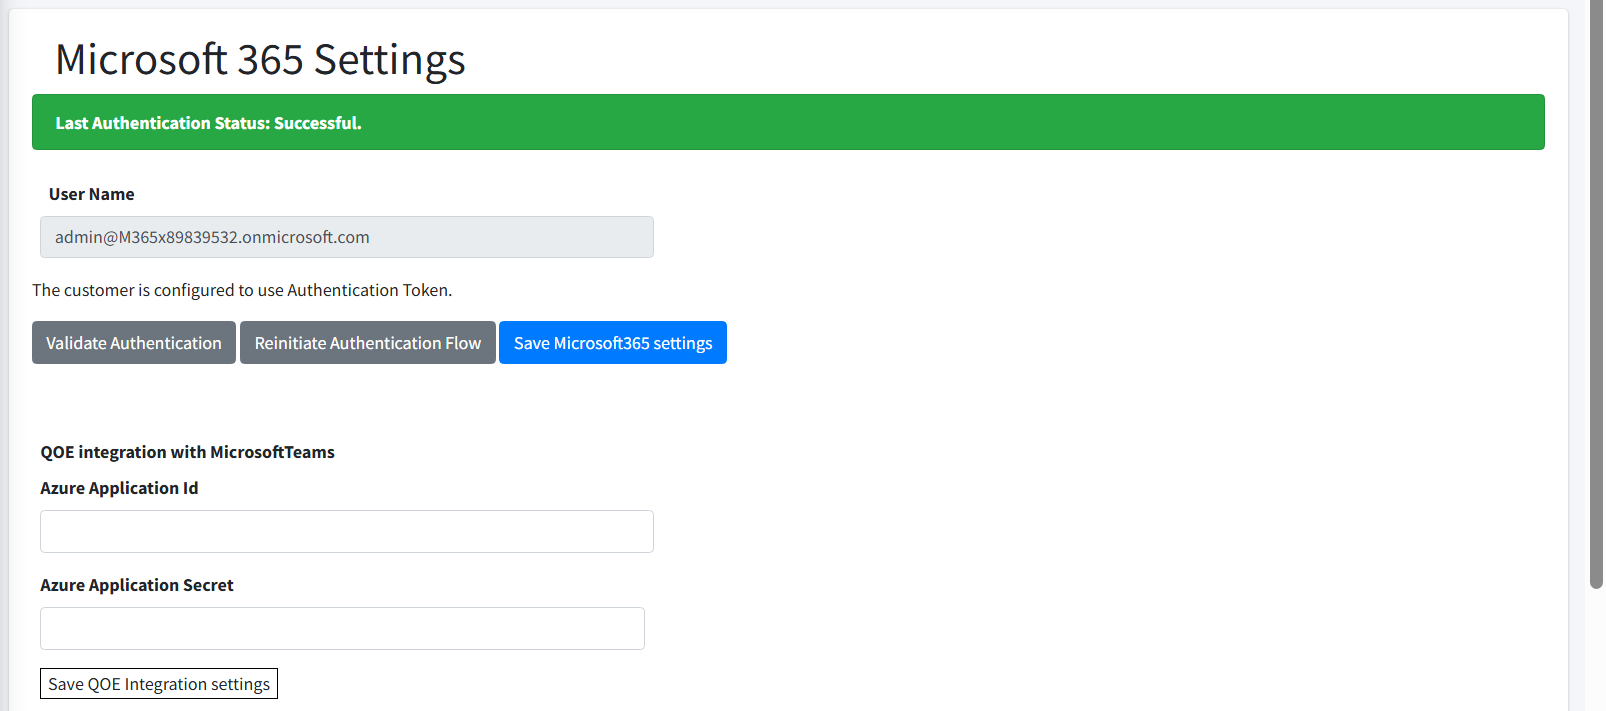
Task: Click the QOE integration with MicrosoftTeams heading
Action: 187,452
